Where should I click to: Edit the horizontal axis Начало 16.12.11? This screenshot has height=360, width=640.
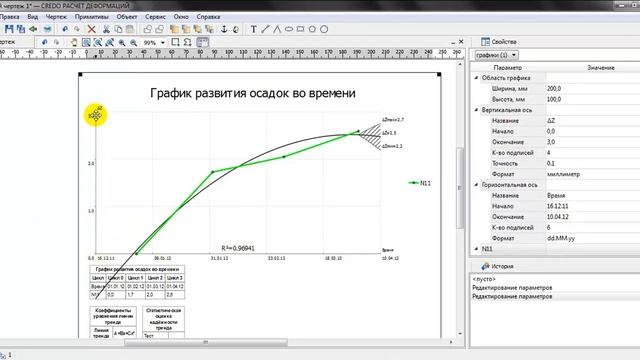(593, 206)
